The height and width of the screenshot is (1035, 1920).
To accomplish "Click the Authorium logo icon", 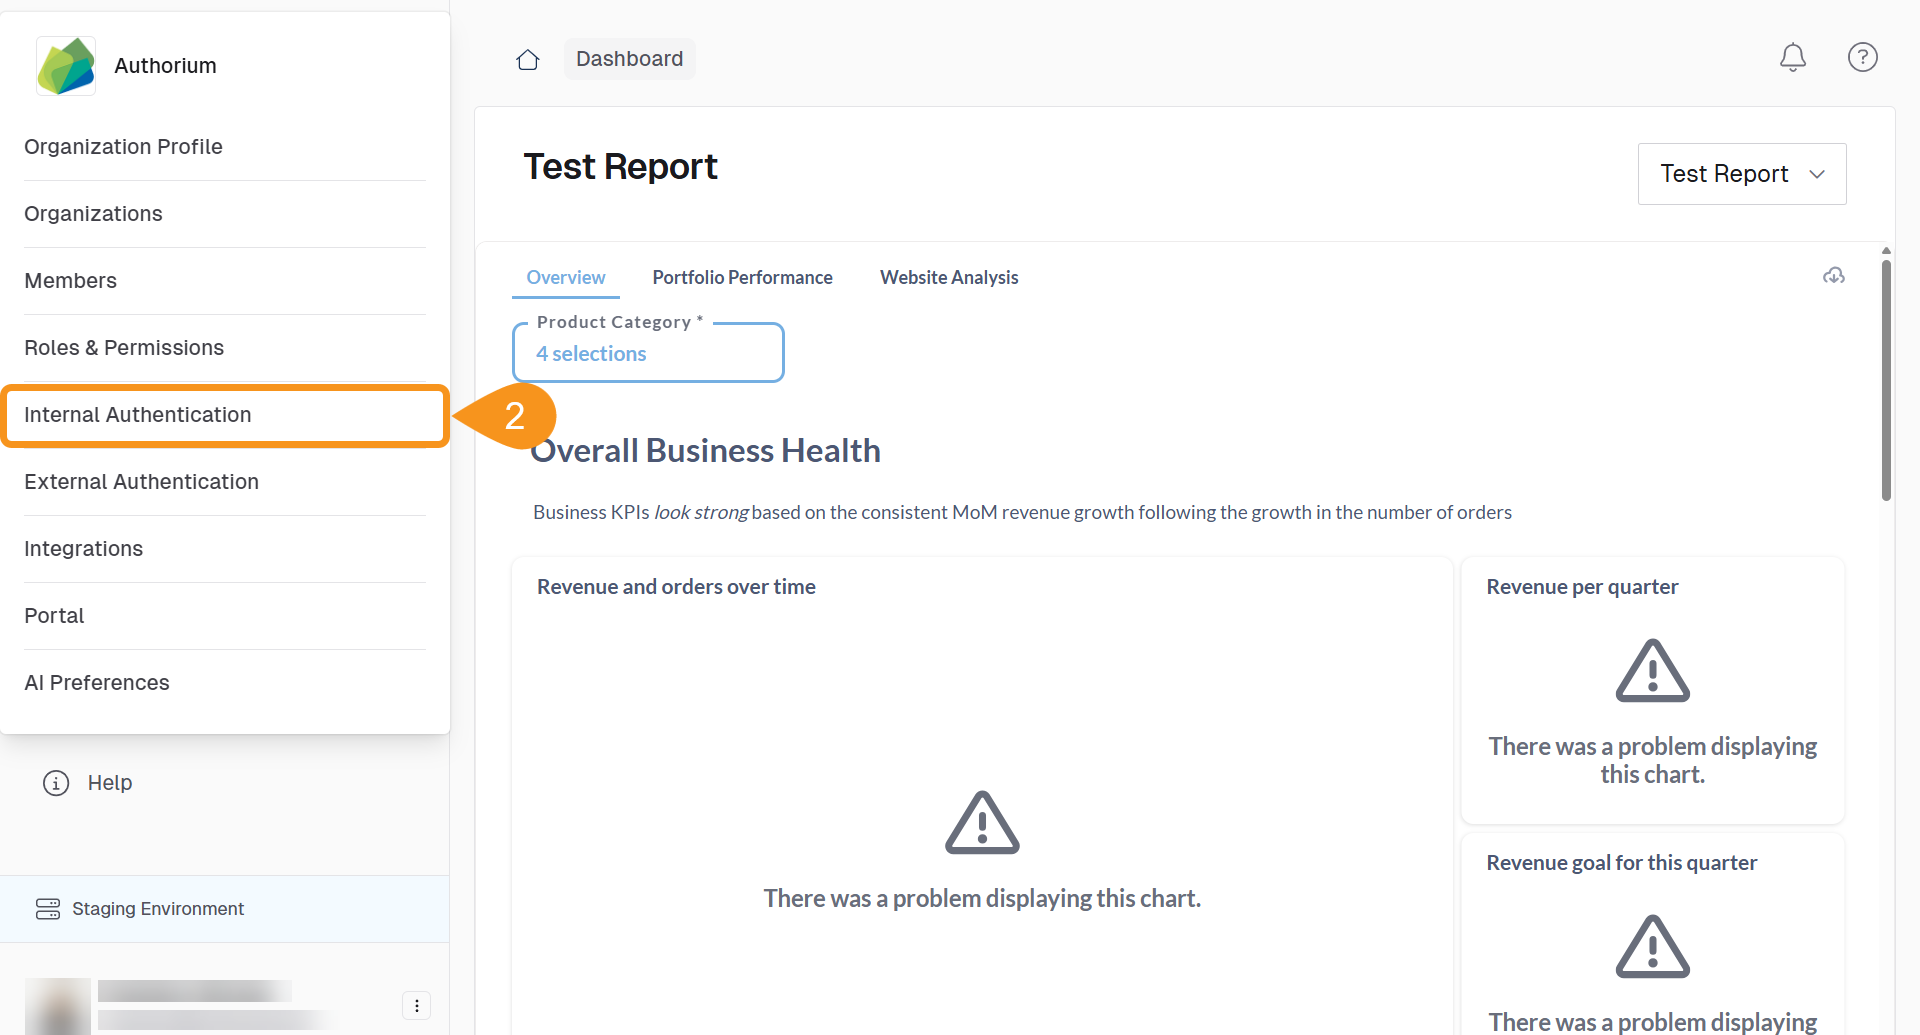I will 65,65.
